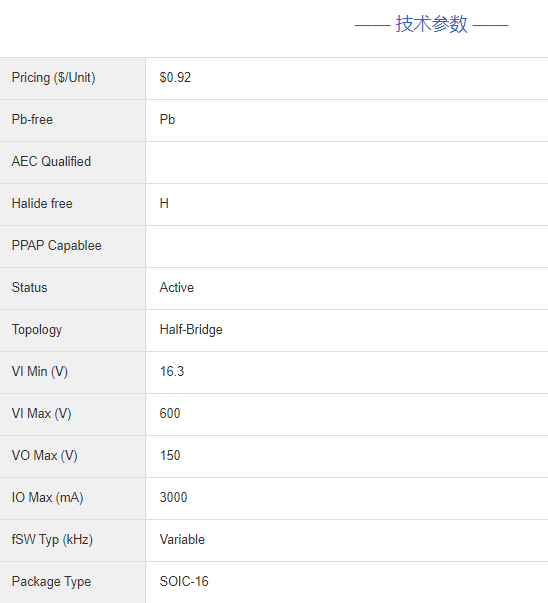Screen dimensions: 548x603
Task: Select the H value for Halide free
Action: 164,203
